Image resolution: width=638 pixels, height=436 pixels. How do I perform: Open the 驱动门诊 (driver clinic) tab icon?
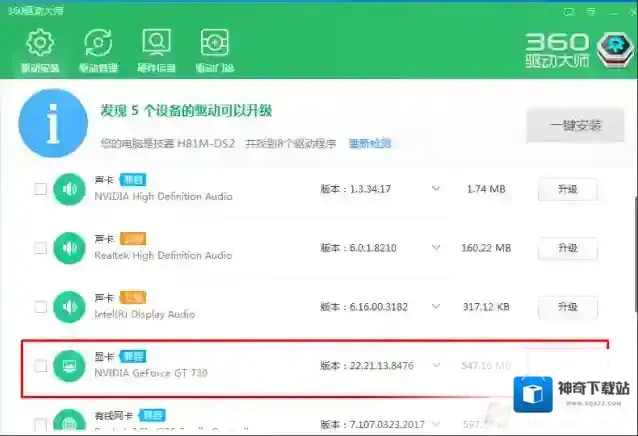click(214, 45)
